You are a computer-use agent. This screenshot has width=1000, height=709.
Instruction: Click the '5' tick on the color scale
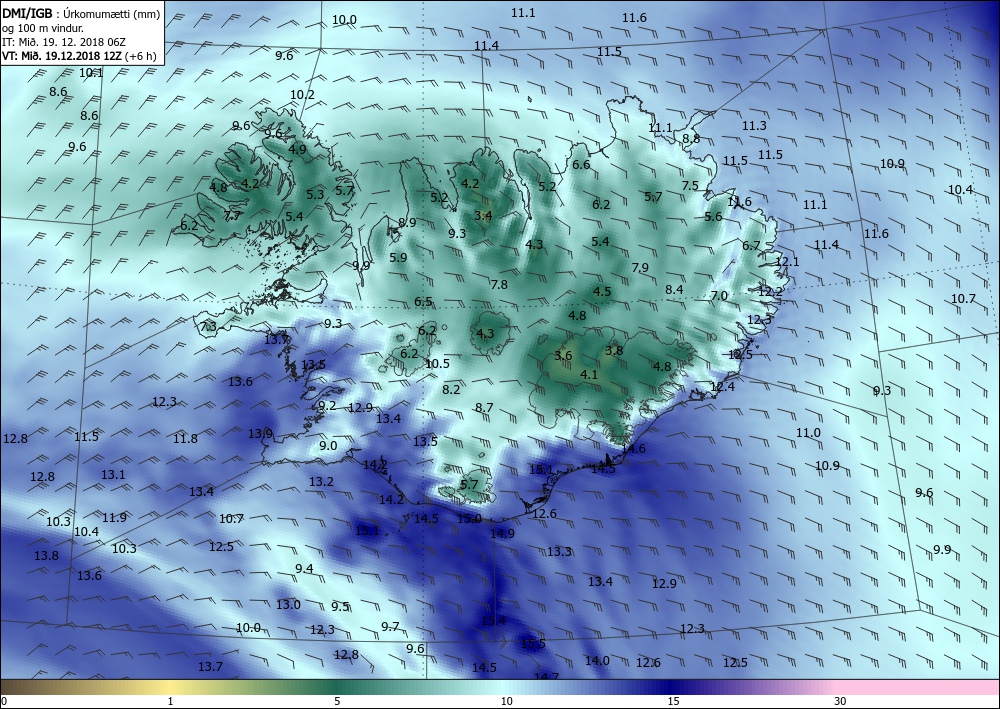point(337,701)
